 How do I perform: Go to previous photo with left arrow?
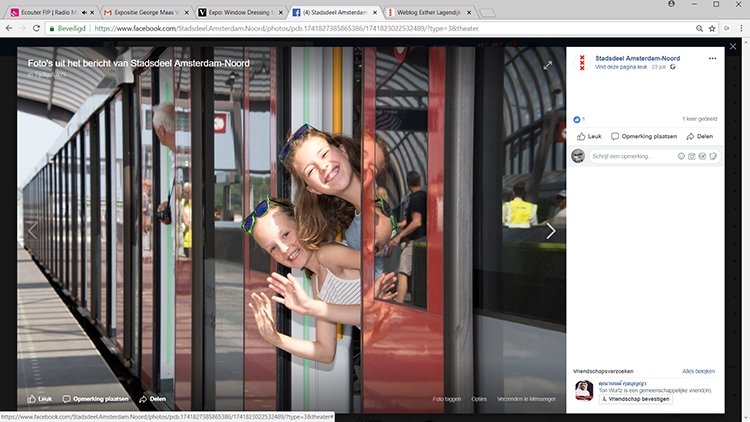click(33, 231)
